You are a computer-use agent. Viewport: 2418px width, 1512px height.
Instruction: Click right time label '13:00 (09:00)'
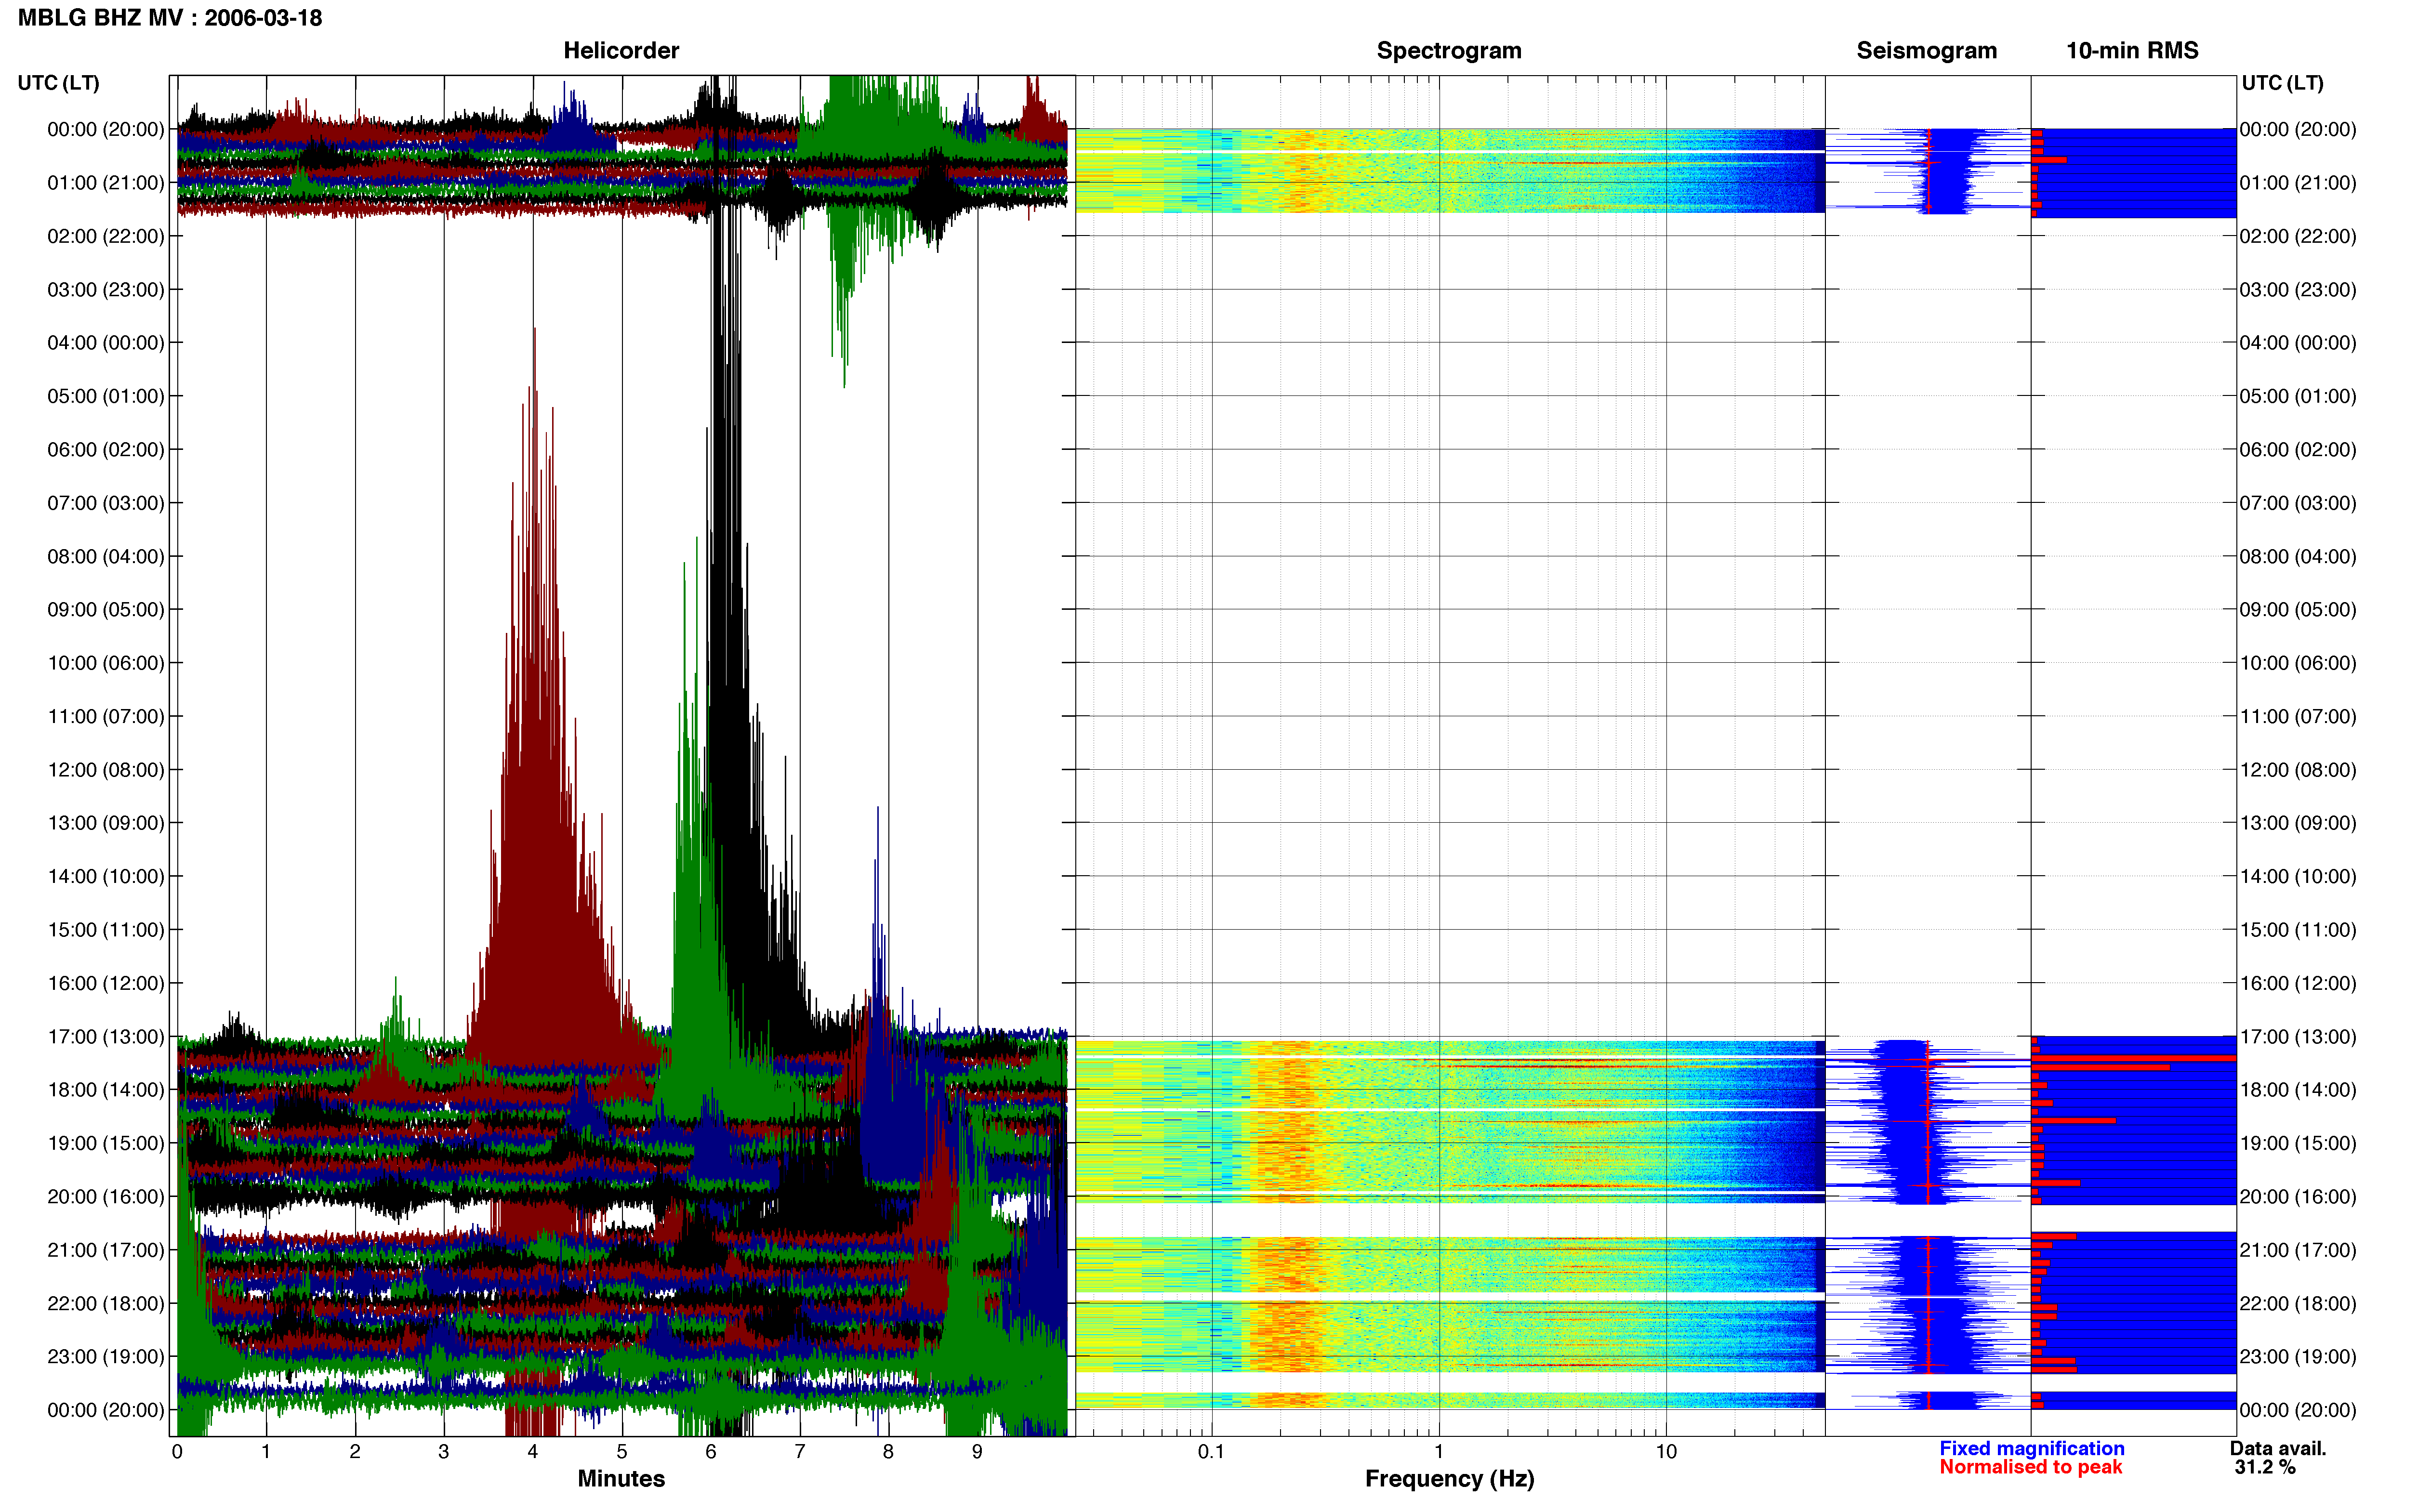[x=2298, y=823]
